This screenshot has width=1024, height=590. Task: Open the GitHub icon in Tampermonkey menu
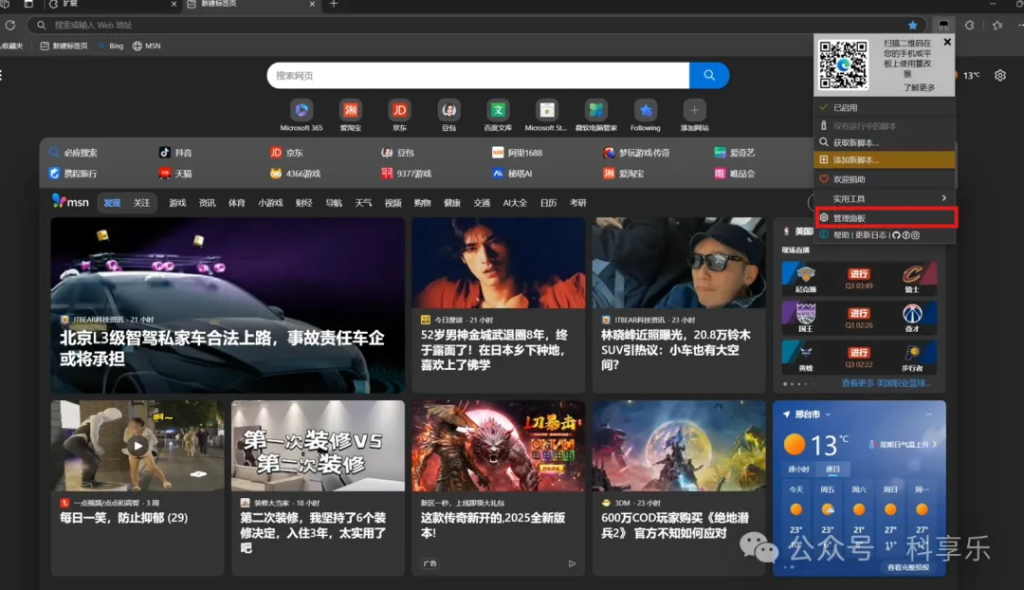click(x=896, y=235)
